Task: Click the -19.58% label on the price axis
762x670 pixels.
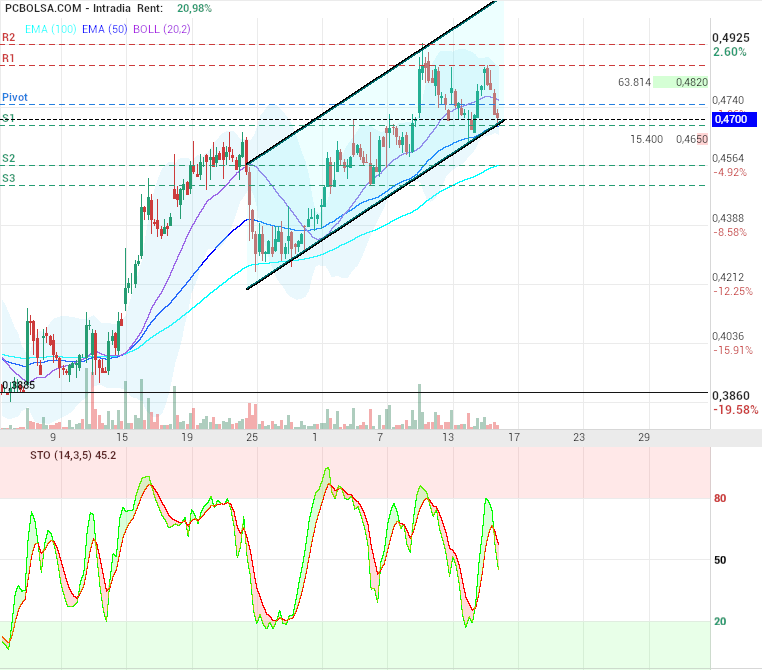Action: coord(735,410)
